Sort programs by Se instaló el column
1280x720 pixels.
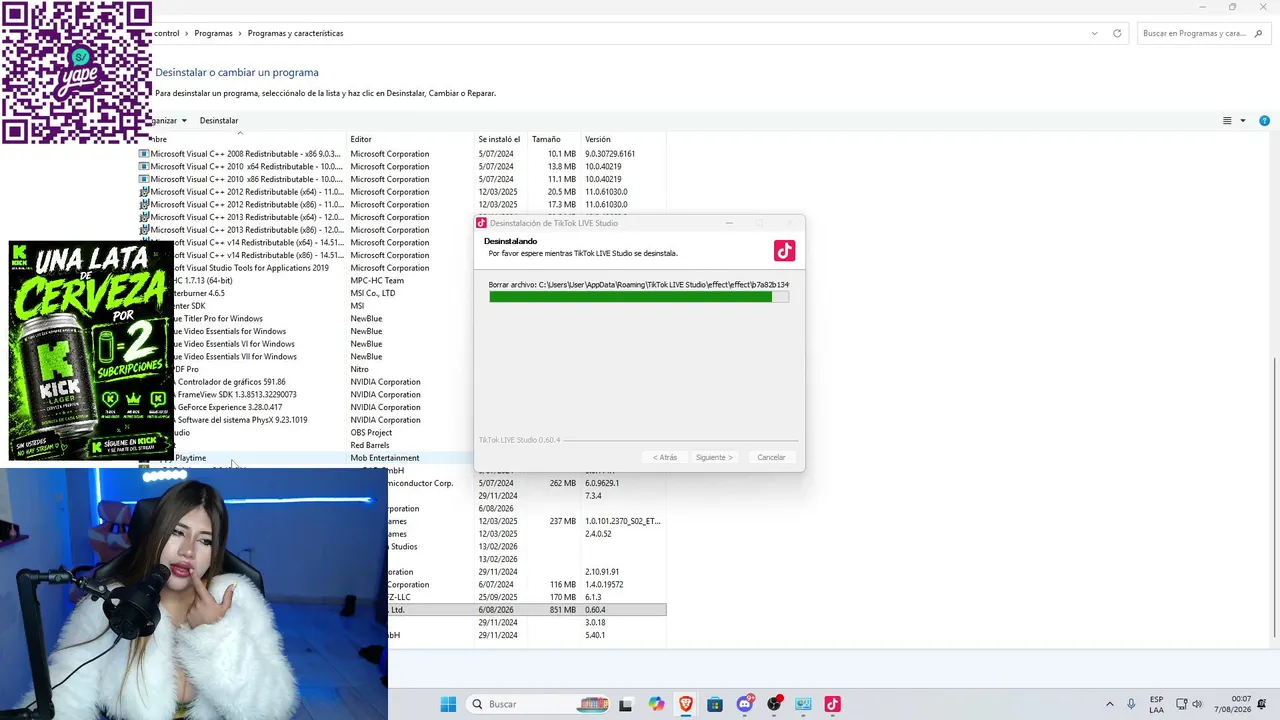[499, 139]
